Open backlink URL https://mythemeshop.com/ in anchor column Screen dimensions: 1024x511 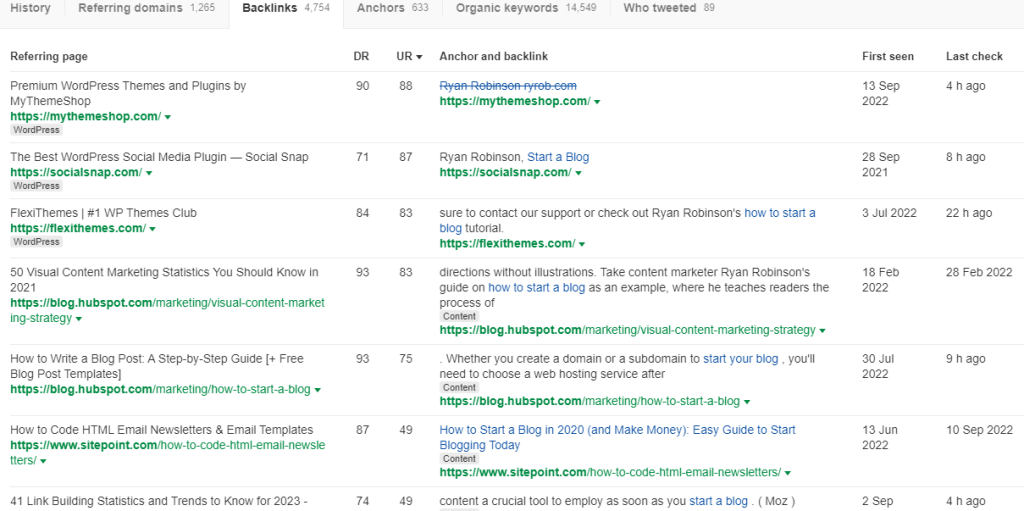[x=515, y=101]
